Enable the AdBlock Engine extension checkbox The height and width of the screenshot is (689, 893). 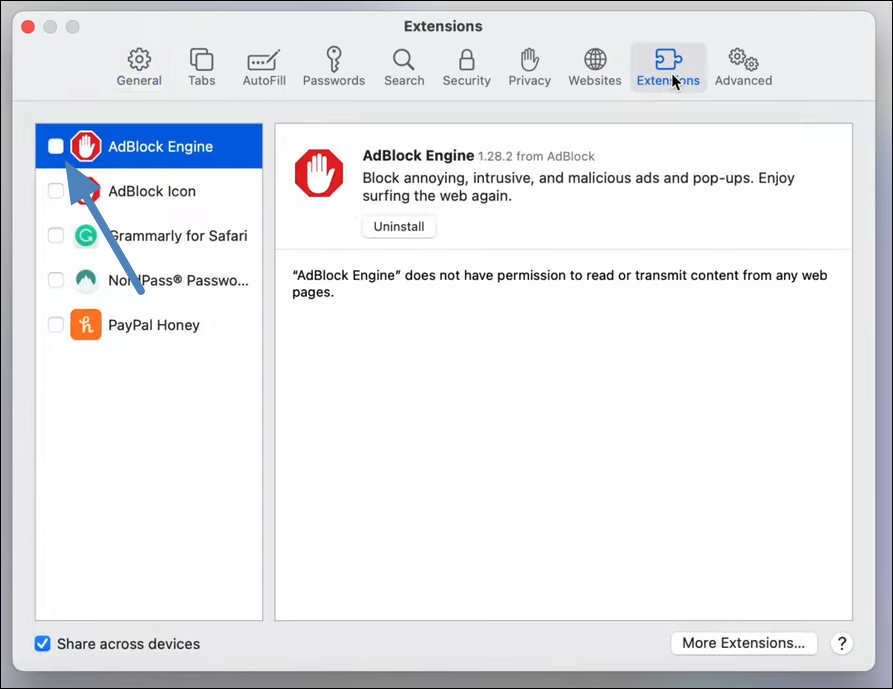pos(56,146)
